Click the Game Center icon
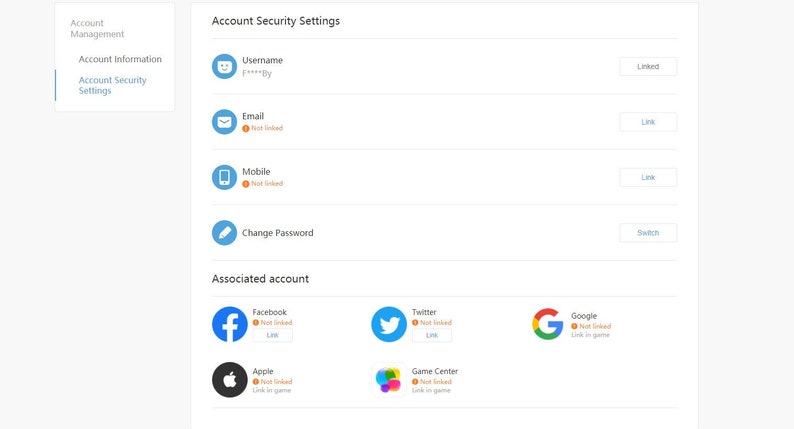Screen dimensions: 794x429 pyautogui.click(x=389, y=379)
